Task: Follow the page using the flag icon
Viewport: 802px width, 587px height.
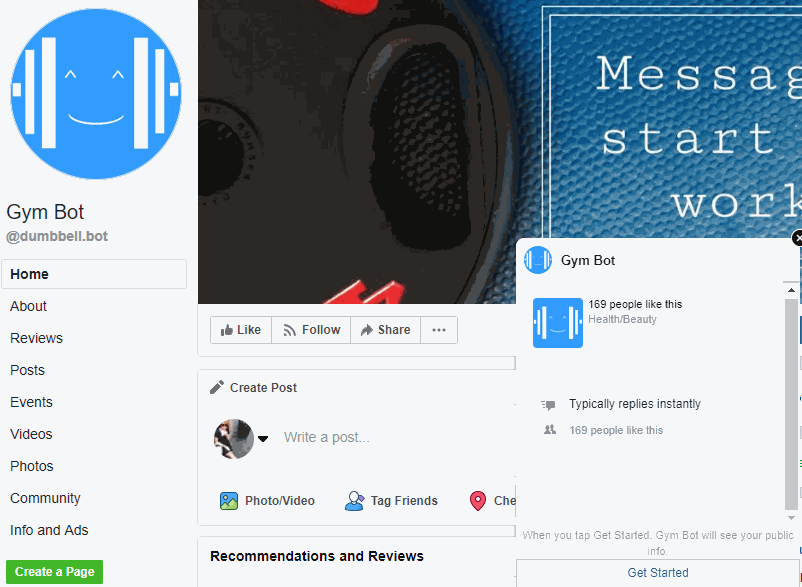Action: [x=291, y=329]
